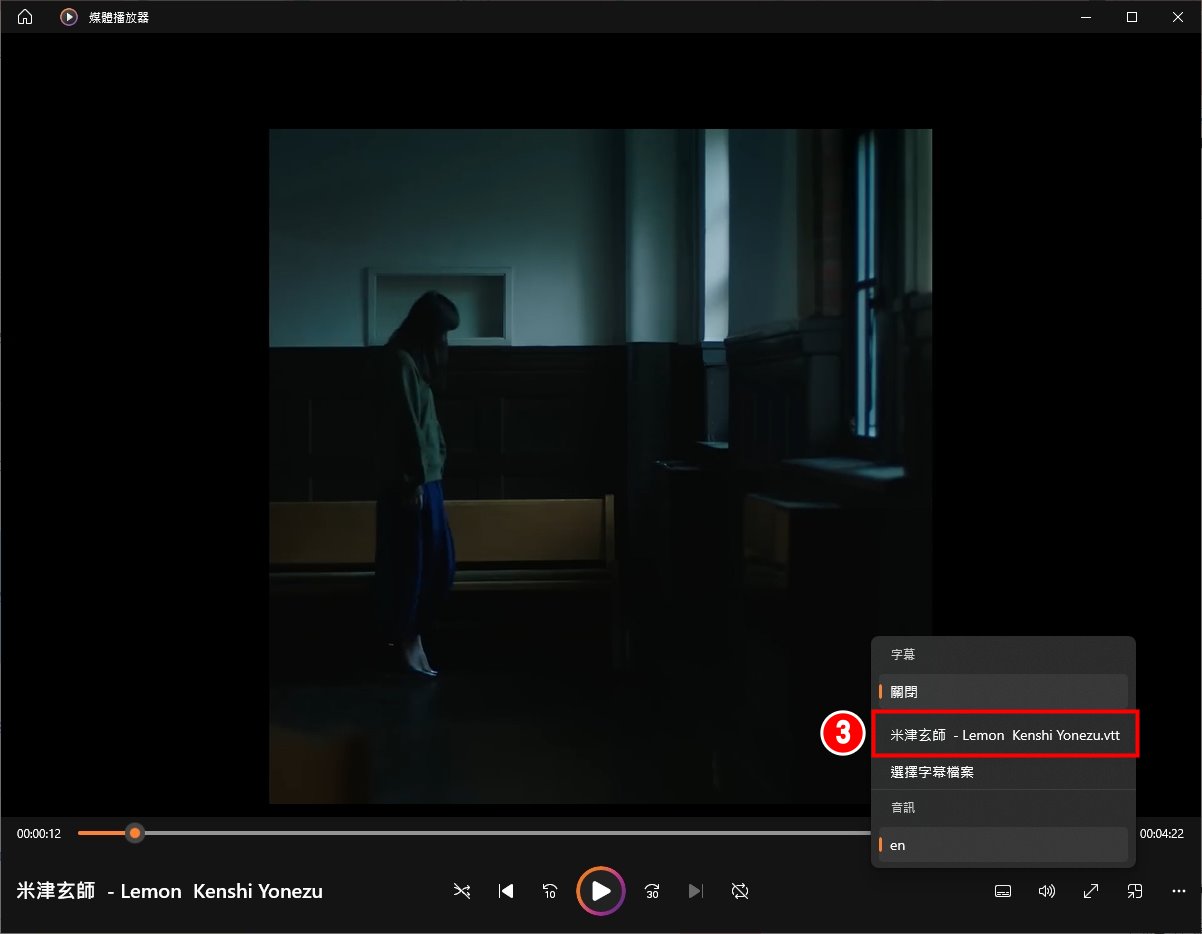The height and width of the screenshot is (934, 1202).
Task: Turn subtitles off with 關閉
Action: tap(1003, 692)
